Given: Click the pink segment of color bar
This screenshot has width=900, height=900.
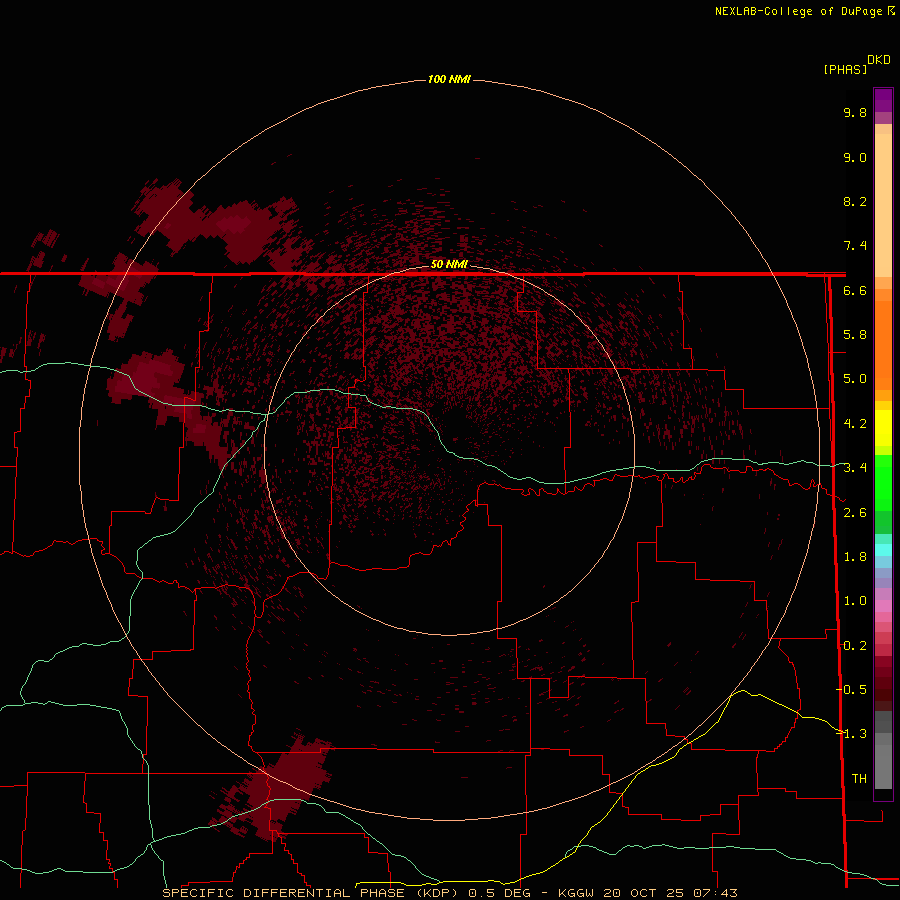Looking at the screenshot, I should (883, 606).
